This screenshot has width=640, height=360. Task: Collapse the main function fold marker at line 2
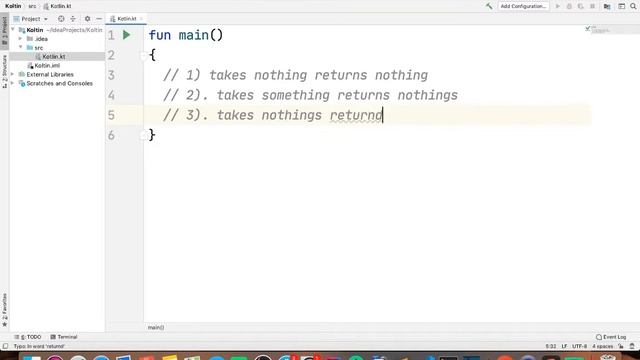click(143, 55)
